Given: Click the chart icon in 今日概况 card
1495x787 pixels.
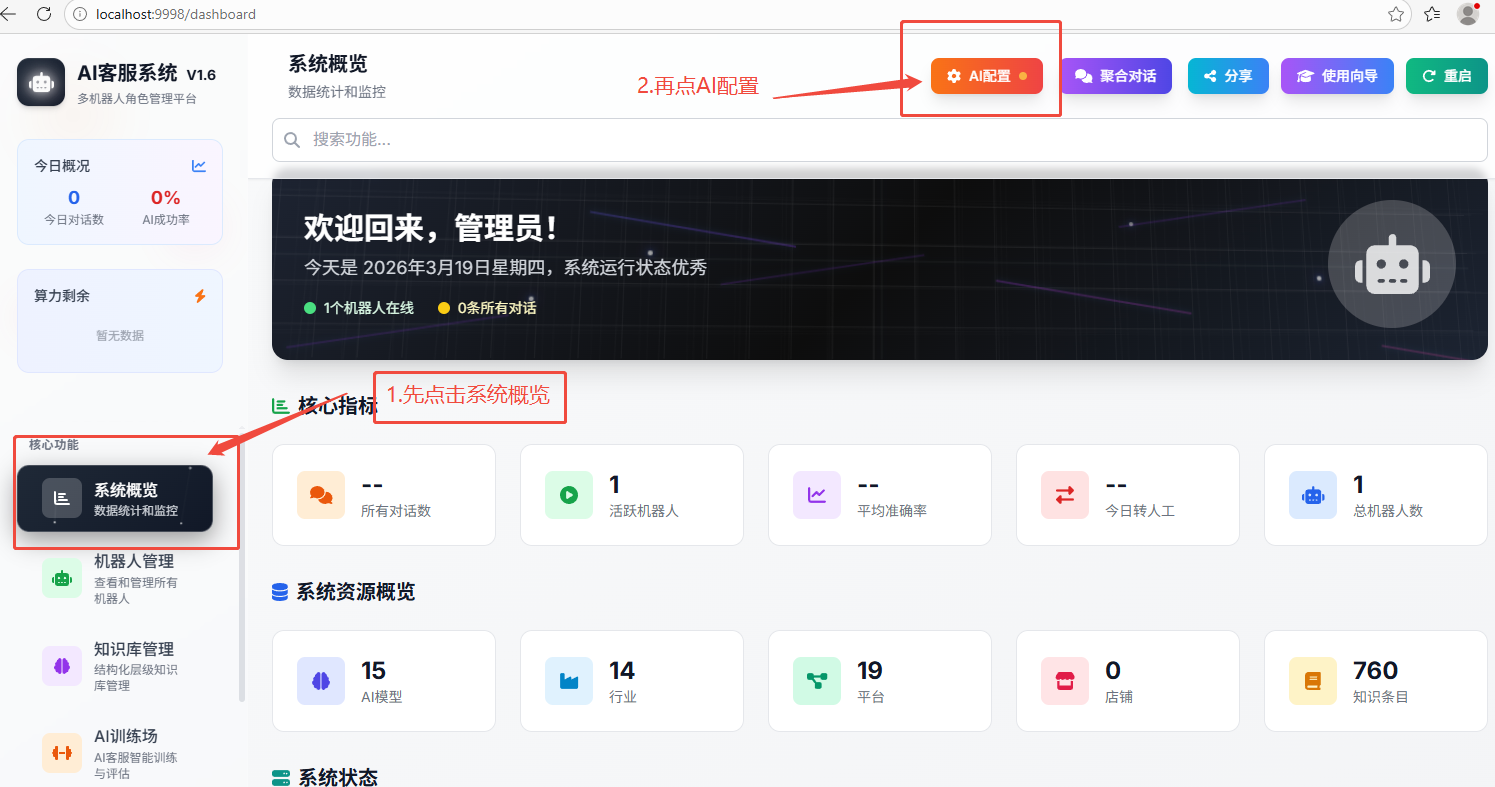Looking at the screenshot, I should [199, 166].
